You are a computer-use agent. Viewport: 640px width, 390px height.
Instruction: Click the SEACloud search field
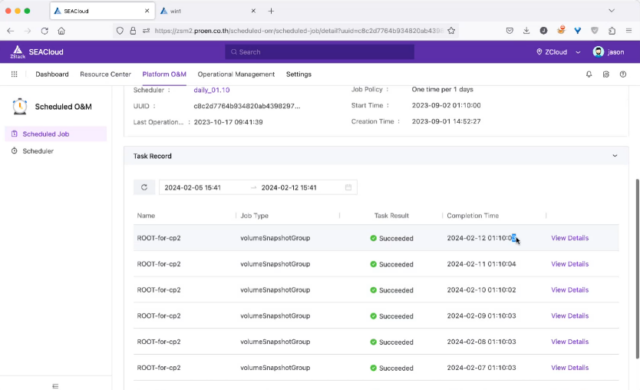tap(319, 52)
